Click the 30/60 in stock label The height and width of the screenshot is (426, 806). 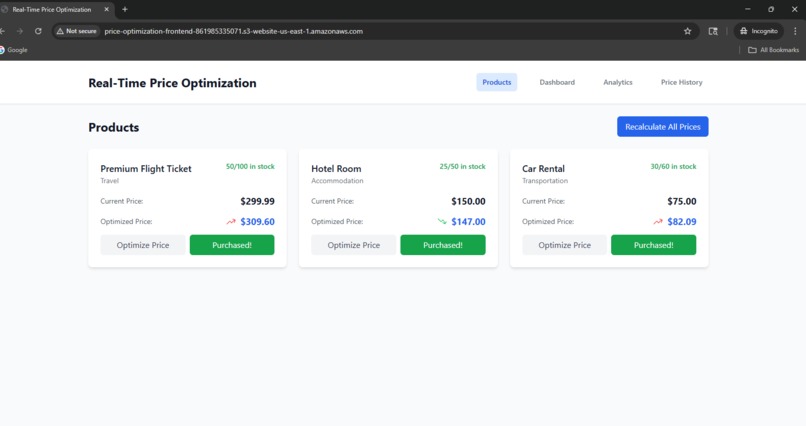673,166
